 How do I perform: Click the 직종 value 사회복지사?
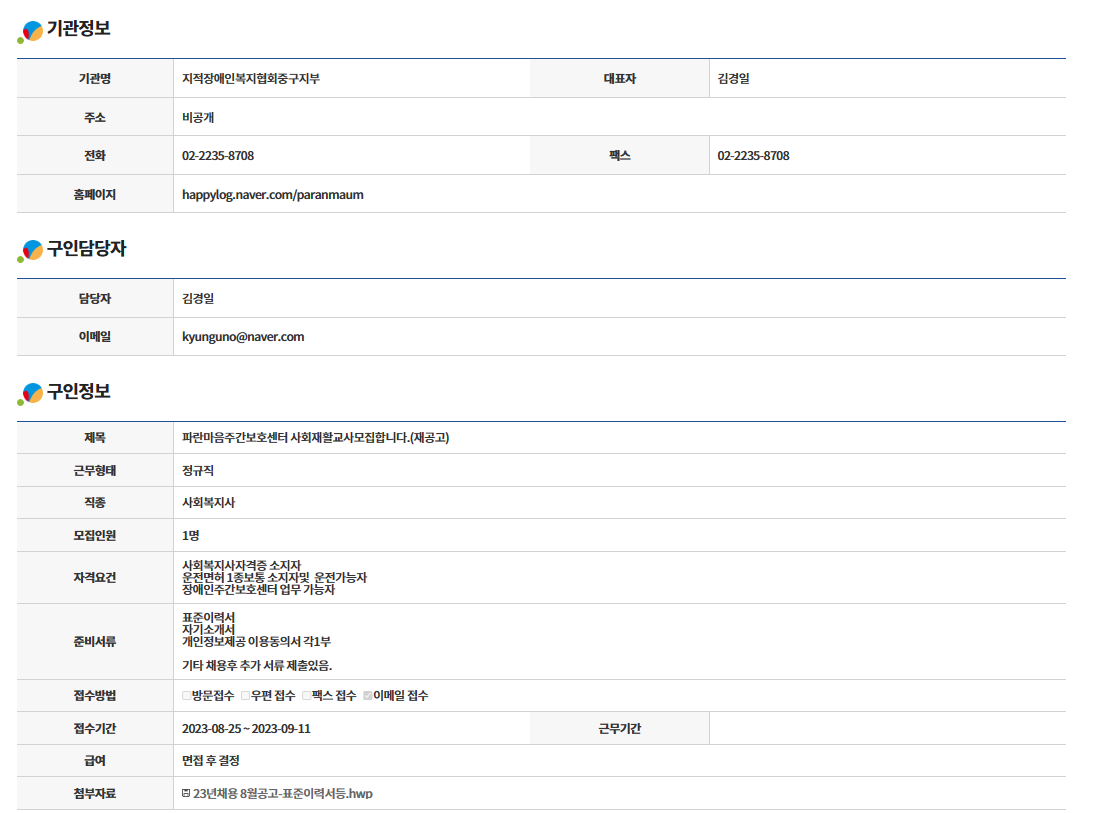pyautogui.click(x=208, y=503)
